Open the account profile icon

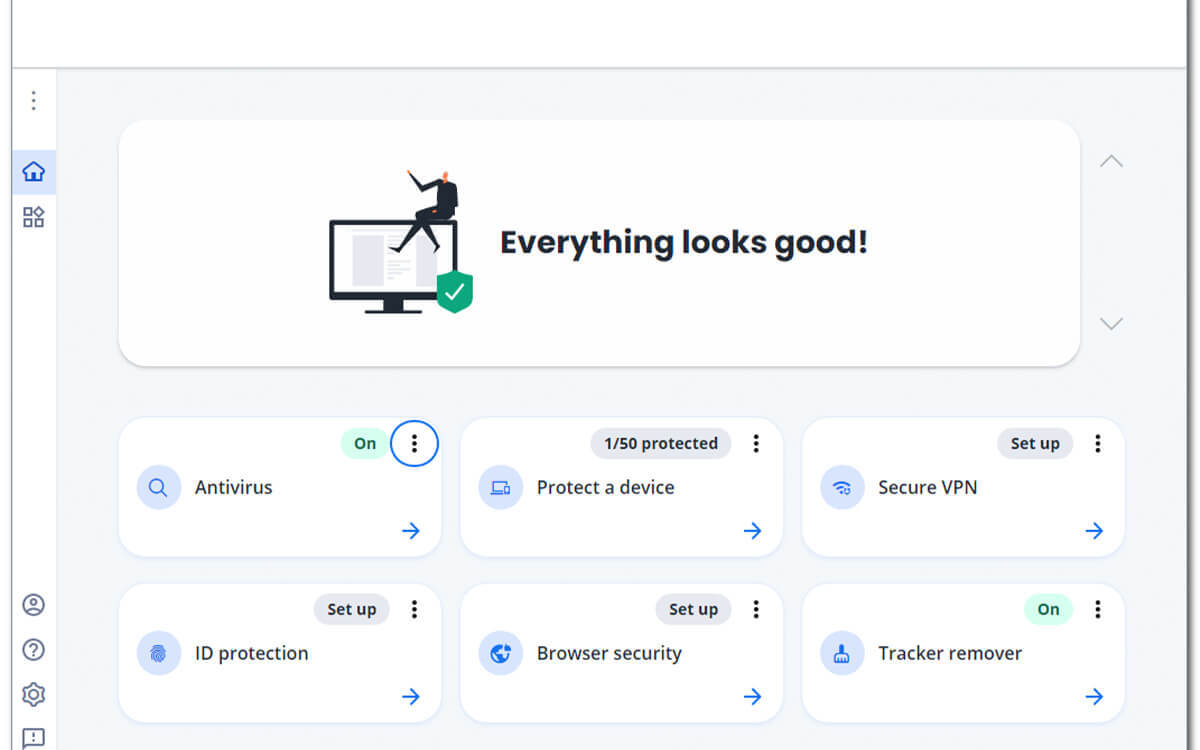click(33, 605)
